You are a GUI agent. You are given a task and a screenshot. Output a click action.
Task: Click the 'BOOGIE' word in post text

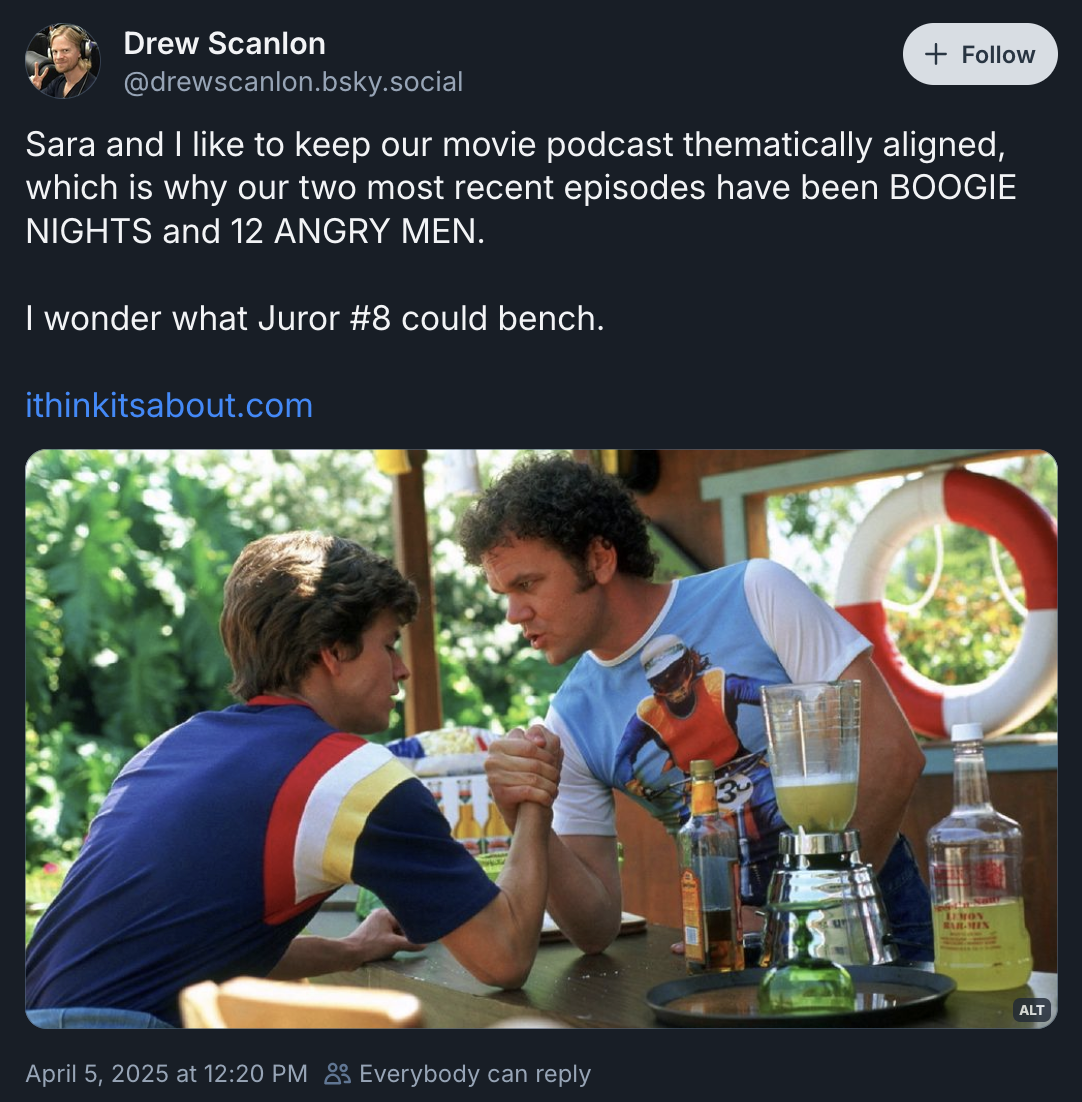click(x=953, y=188)
